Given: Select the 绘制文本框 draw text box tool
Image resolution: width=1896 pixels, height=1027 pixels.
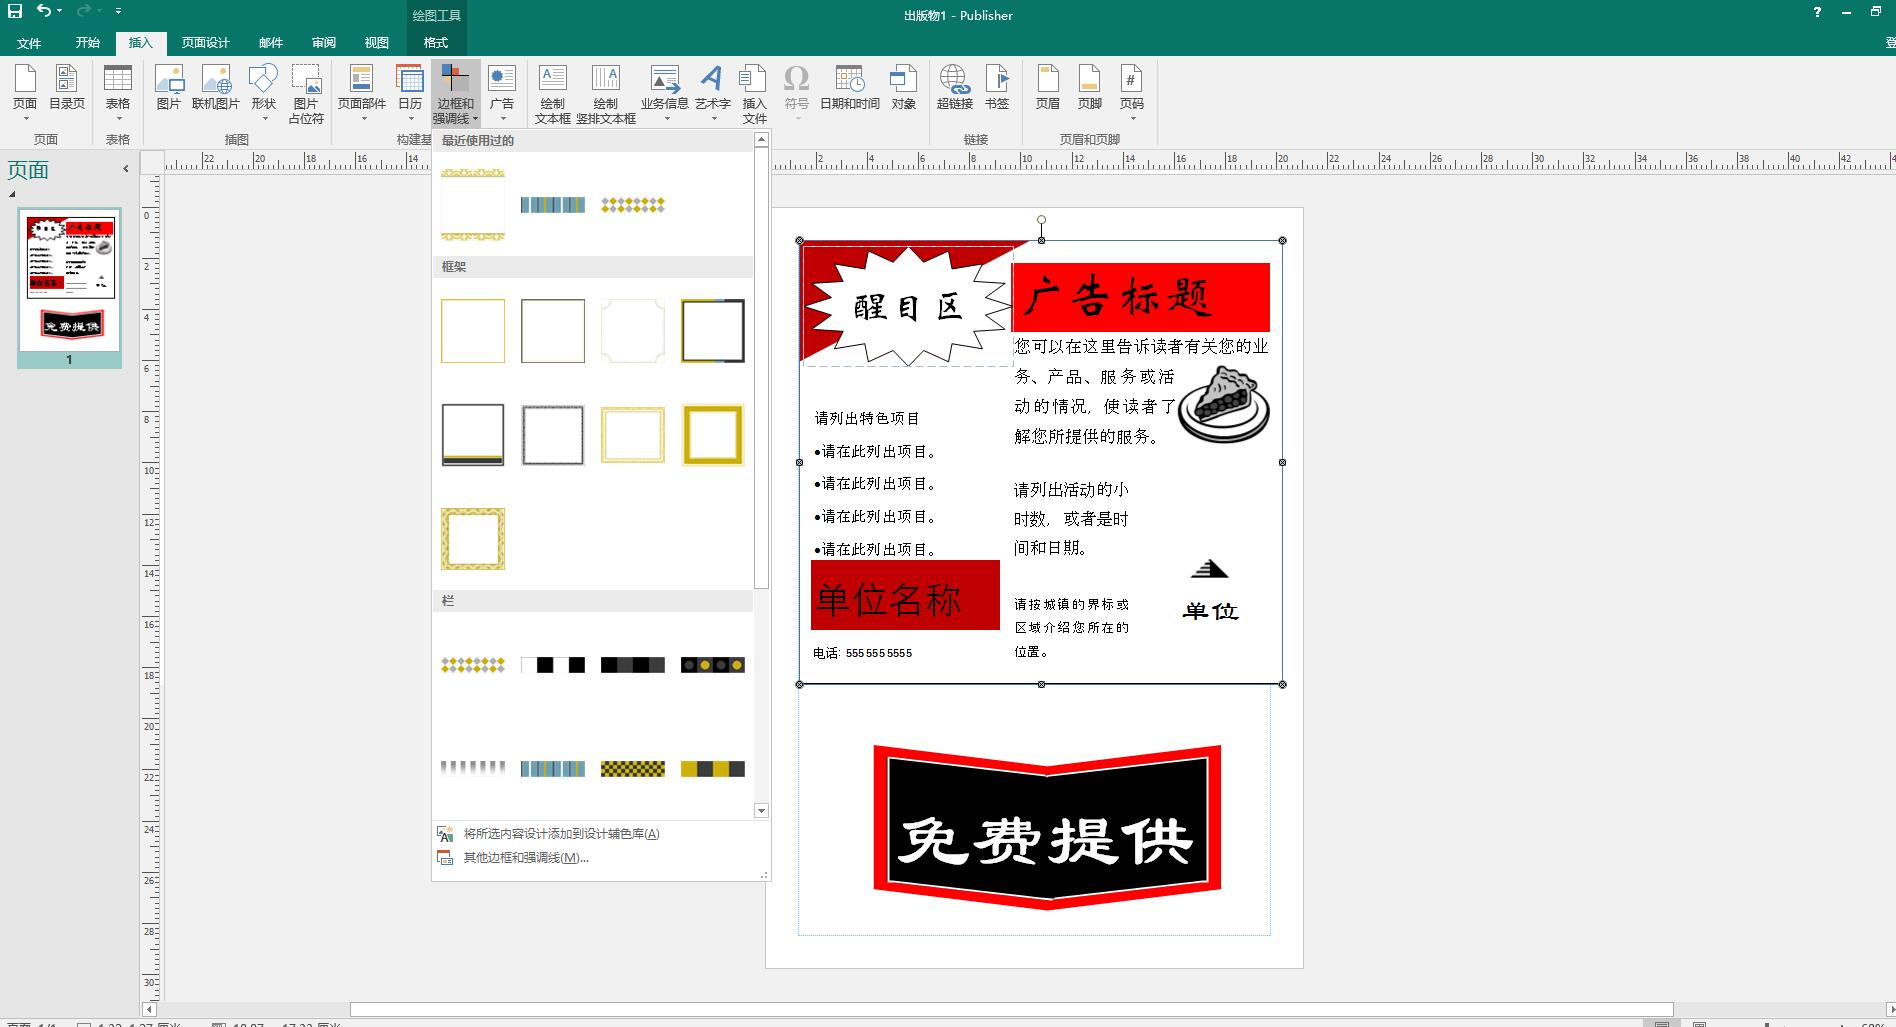Looking at the screenshot, I should [x=552, y=90].
